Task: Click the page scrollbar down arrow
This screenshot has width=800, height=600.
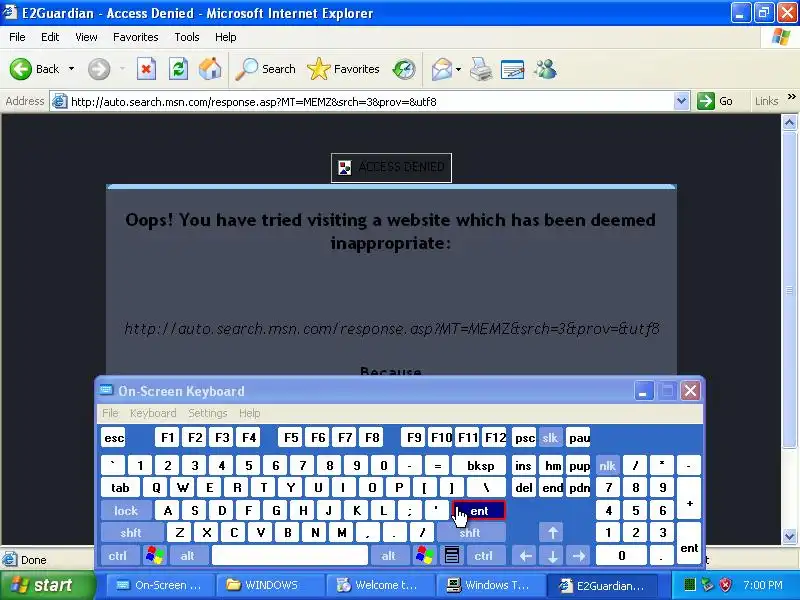Action: 789,536
